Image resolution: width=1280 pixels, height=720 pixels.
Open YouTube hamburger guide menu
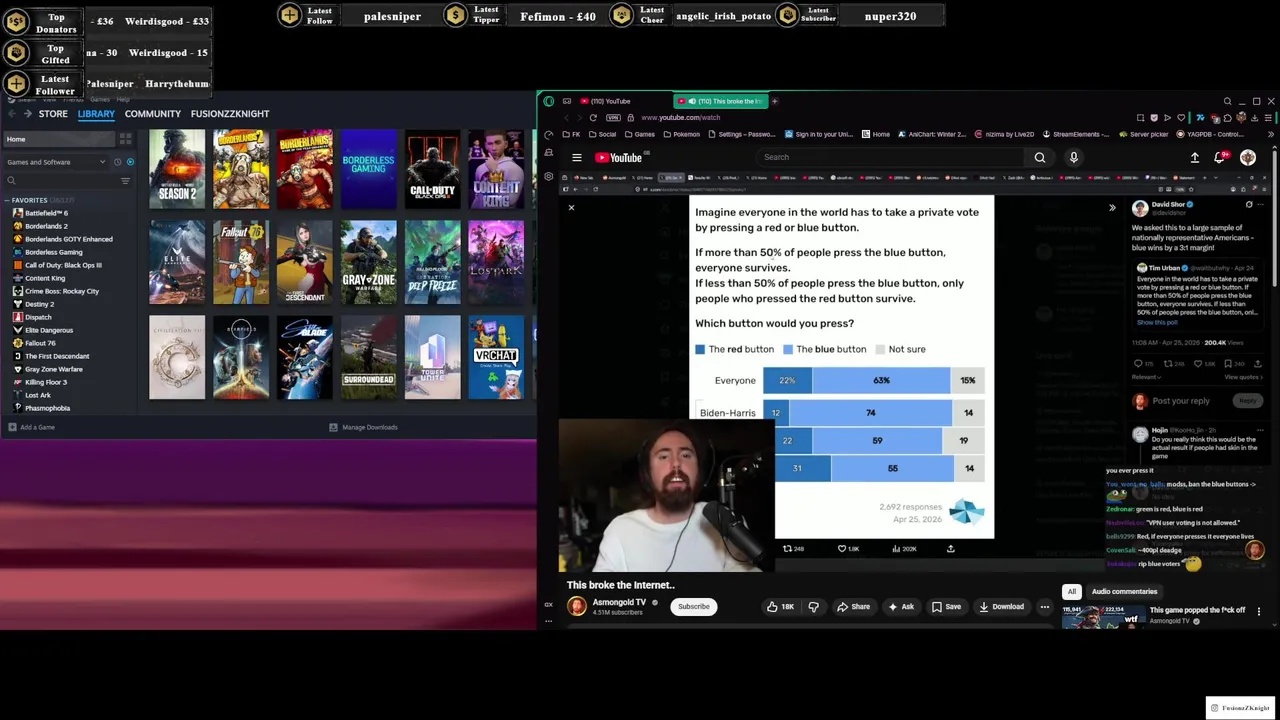pyautogui.click(x=577, y=157)
